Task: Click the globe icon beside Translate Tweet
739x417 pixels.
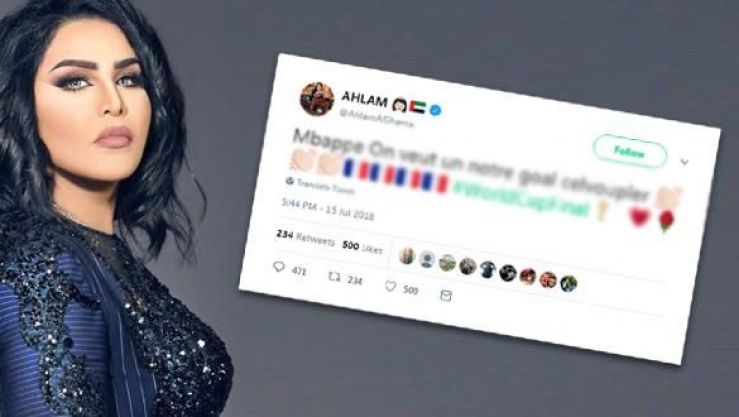Action: (290, 181)
